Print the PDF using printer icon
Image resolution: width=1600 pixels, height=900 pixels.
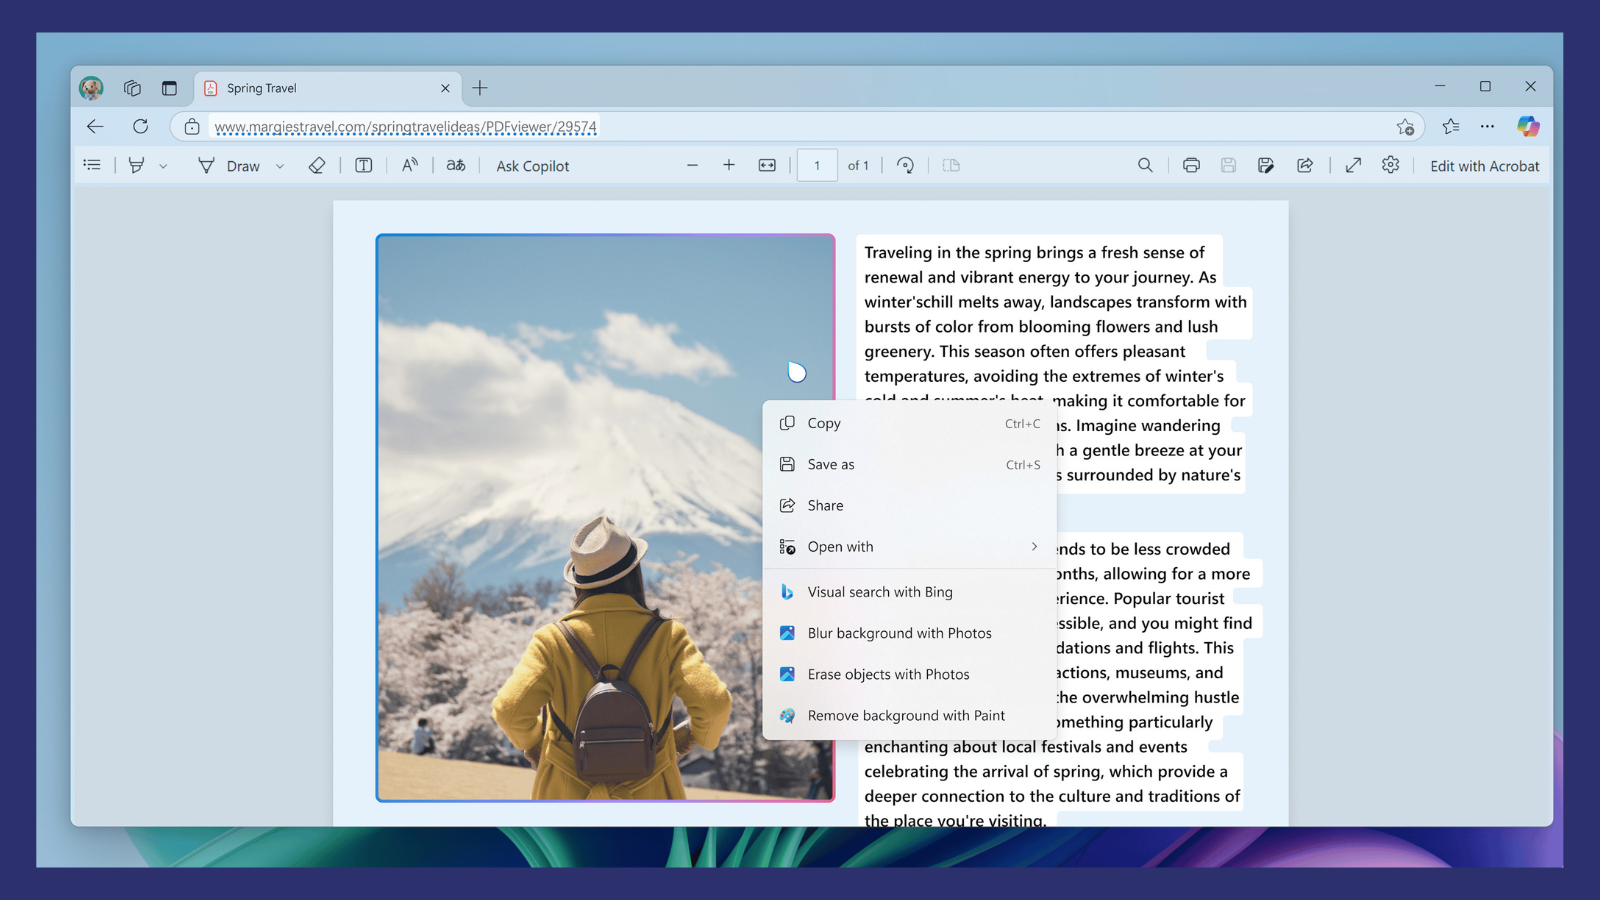click(x=1191, y=166)
